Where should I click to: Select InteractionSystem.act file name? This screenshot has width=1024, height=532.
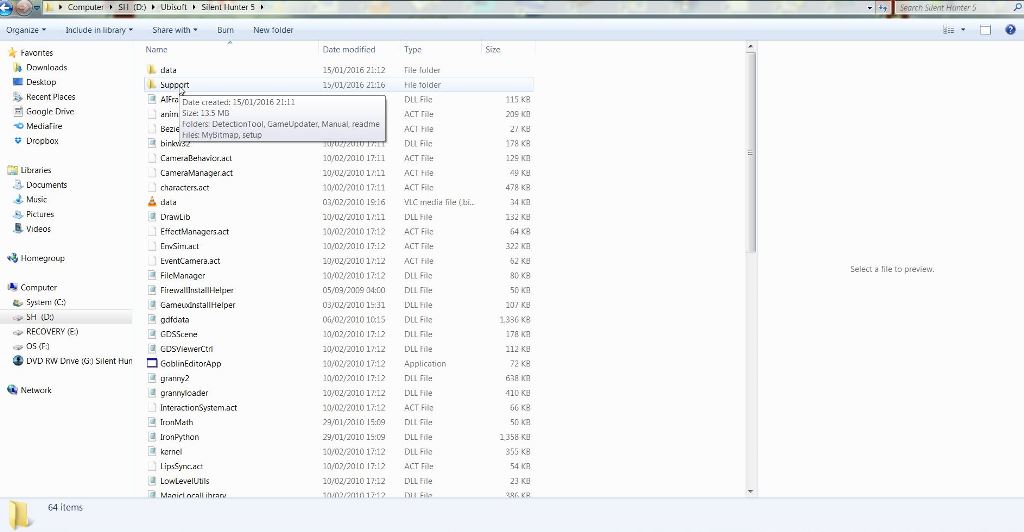[x=199, y=407]
